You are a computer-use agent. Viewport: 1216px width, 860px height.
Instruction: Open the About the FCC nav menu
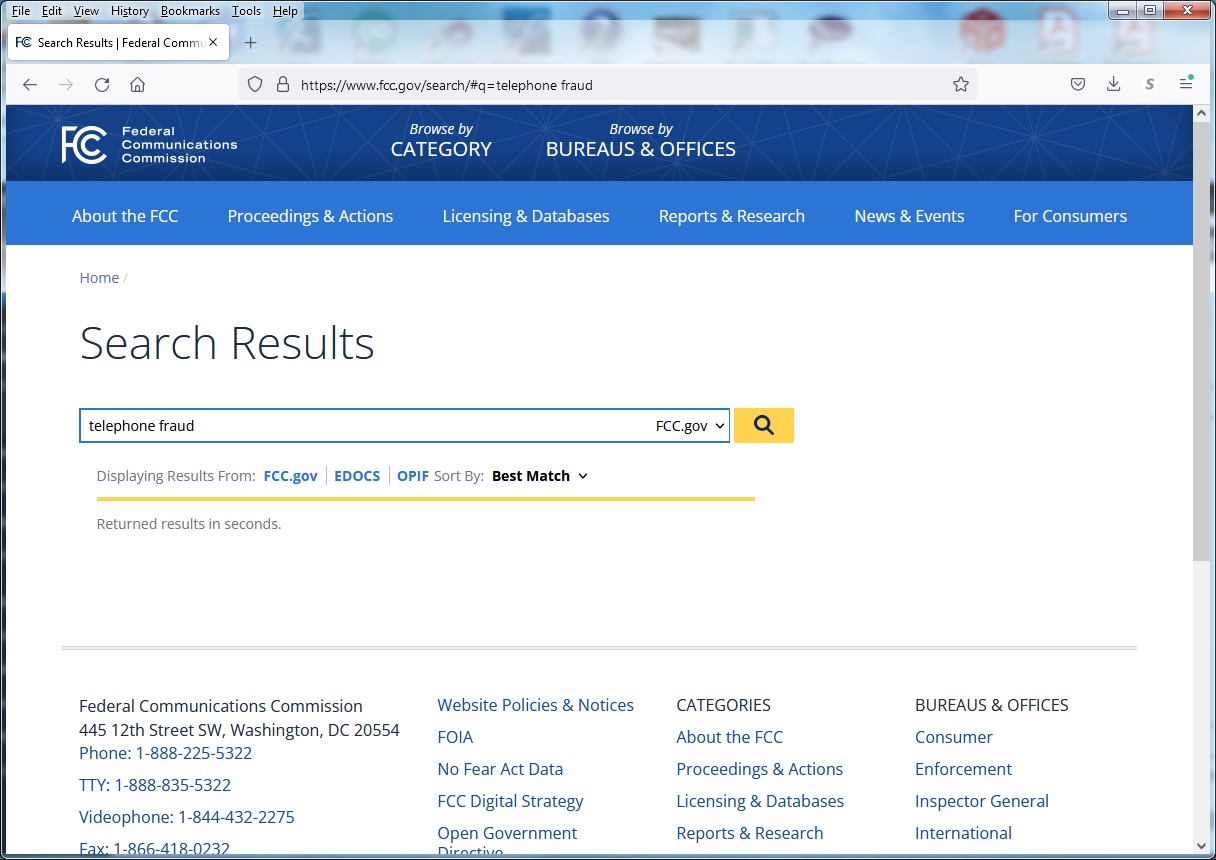pyautogui.click(x=125, y=216)
